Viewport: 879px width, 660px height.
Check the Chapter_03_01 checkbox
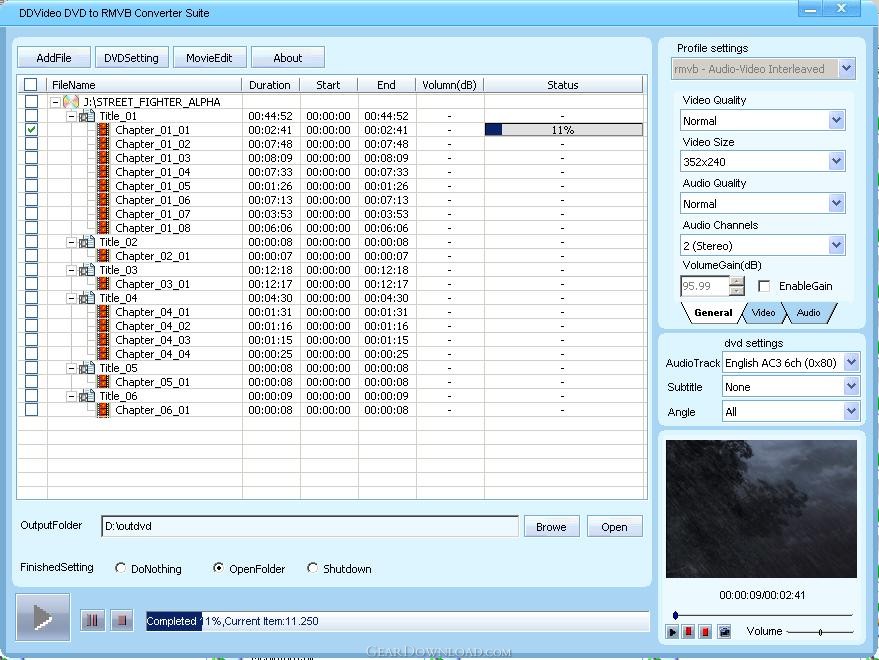[x=31, y=284]
